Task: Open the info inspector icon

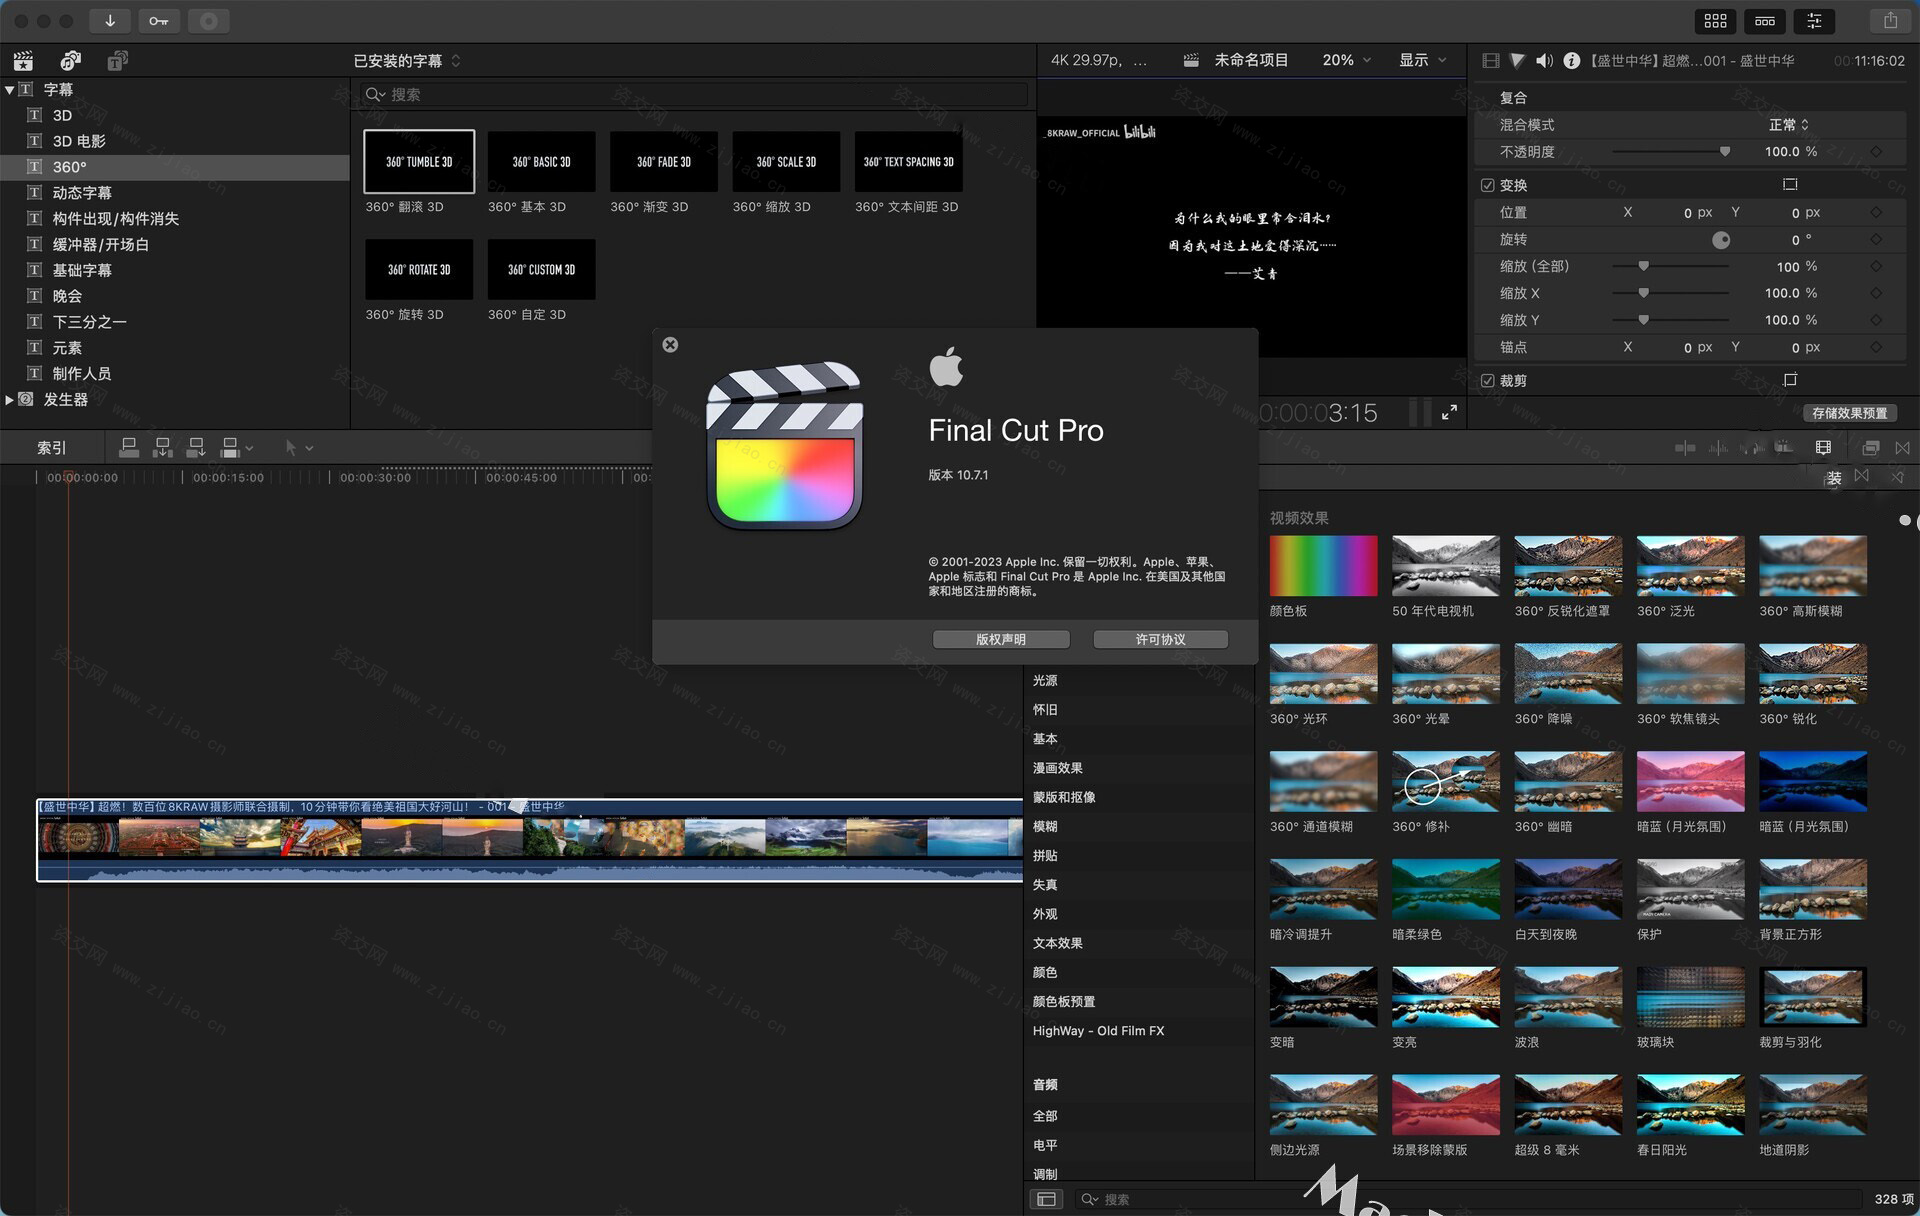Action: 1571,61
